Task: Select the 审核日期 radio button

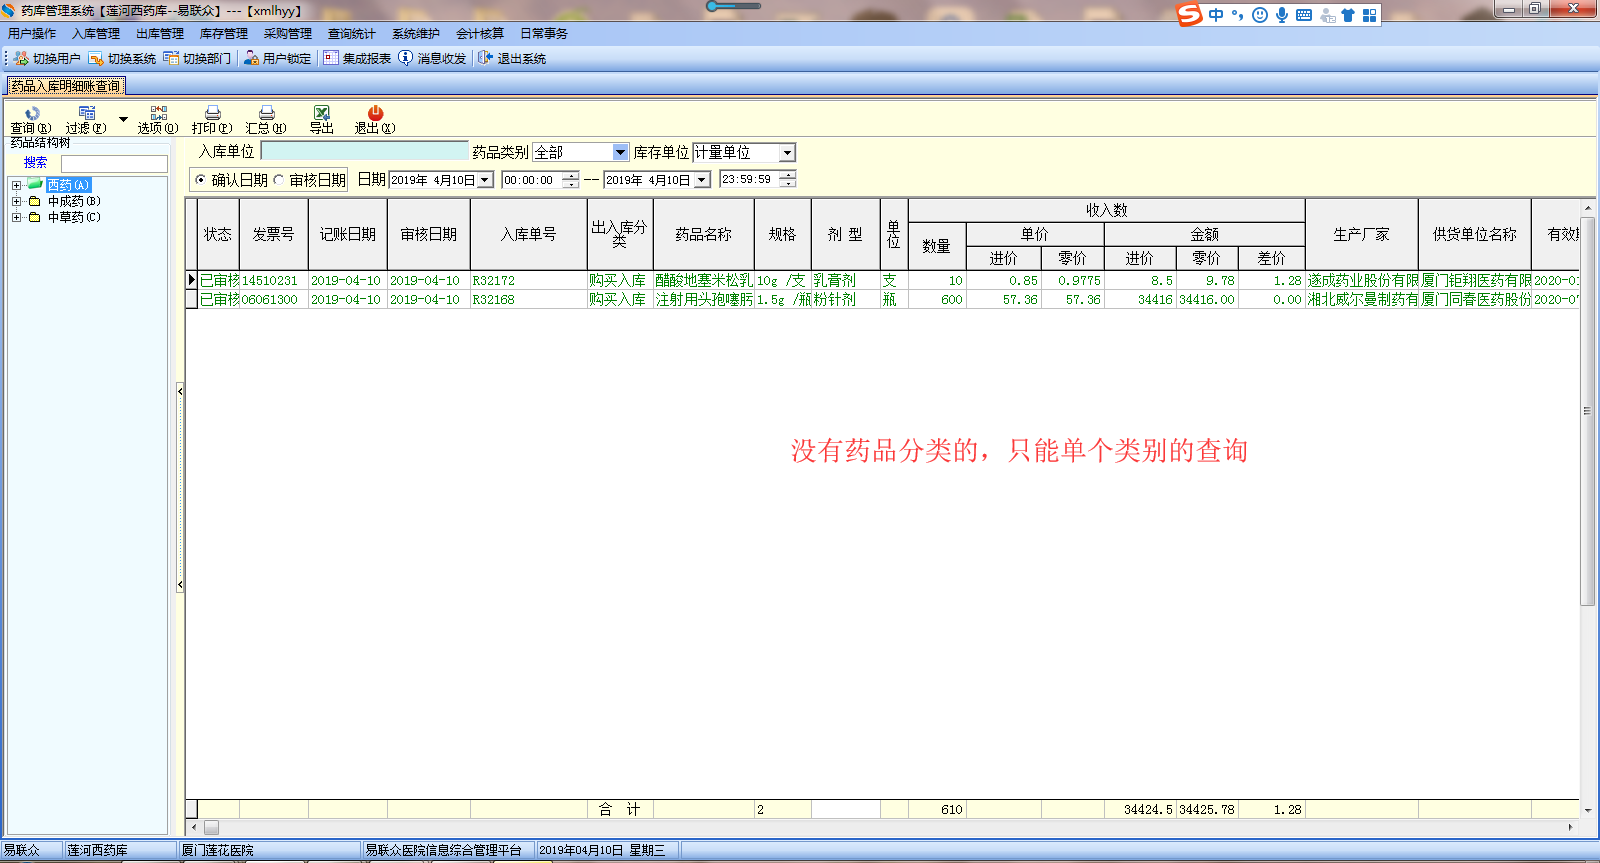Action: tap(279, 180)
